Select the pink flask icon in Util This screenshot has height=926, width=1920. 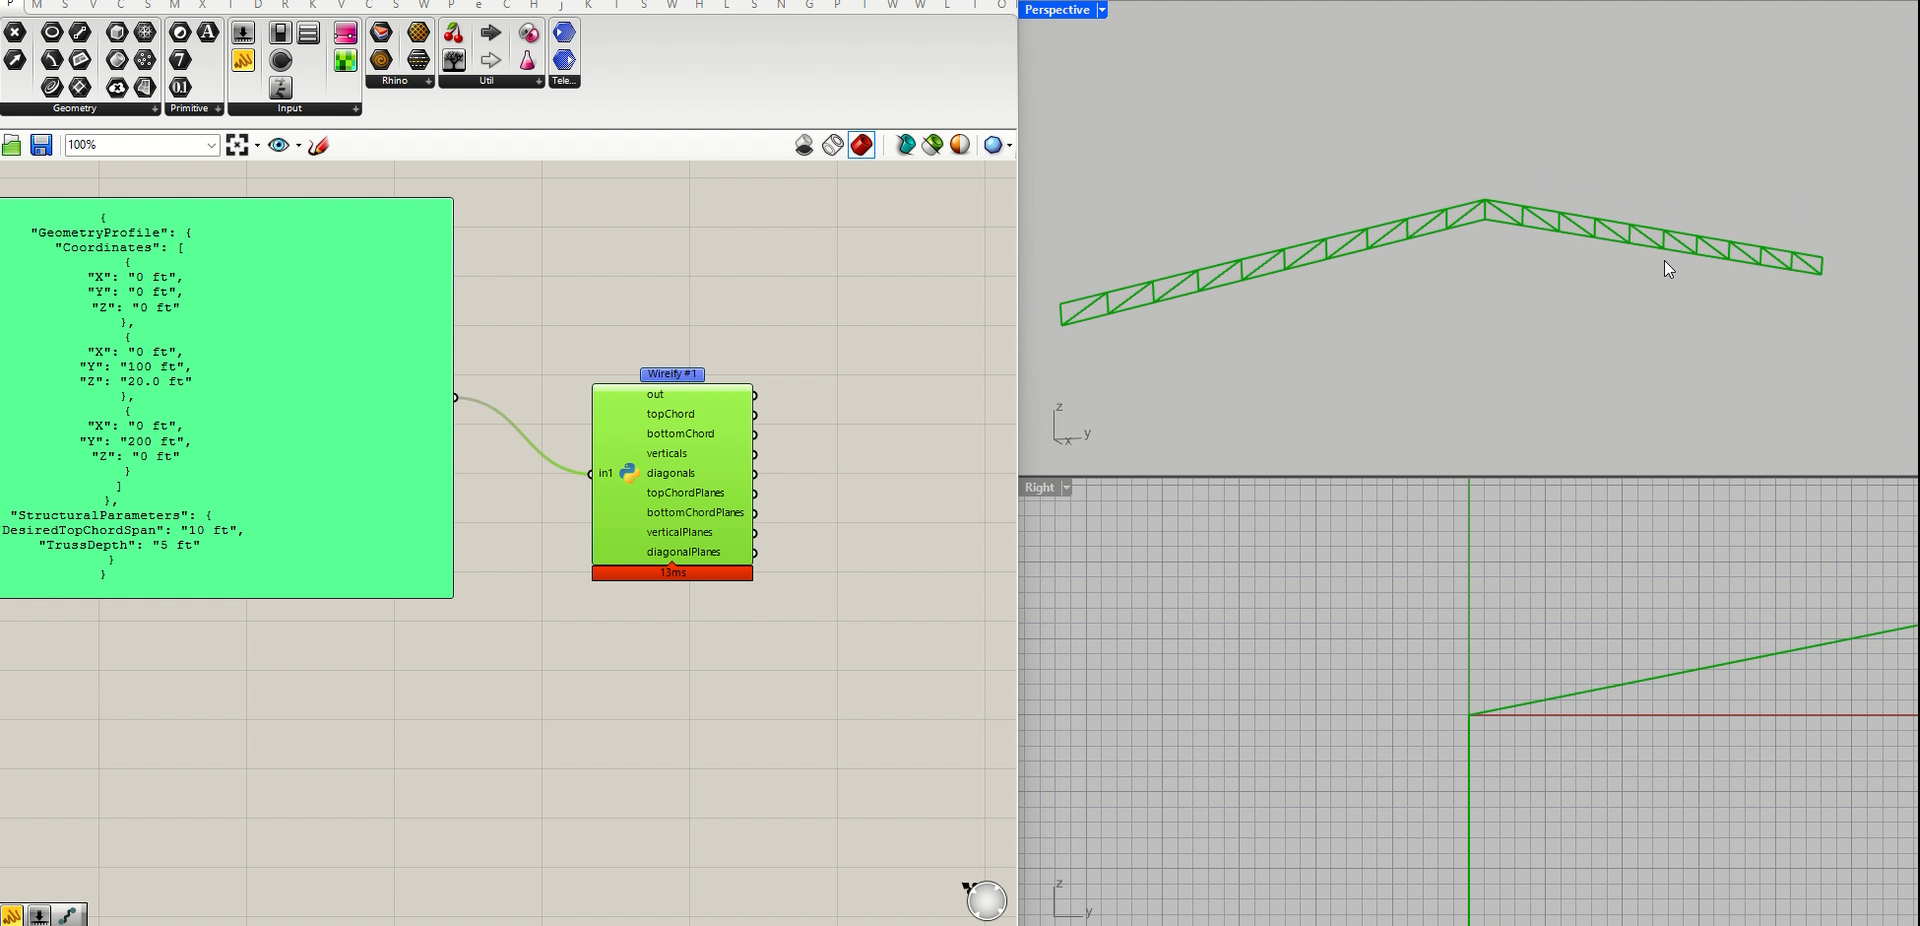click(528, 60)
